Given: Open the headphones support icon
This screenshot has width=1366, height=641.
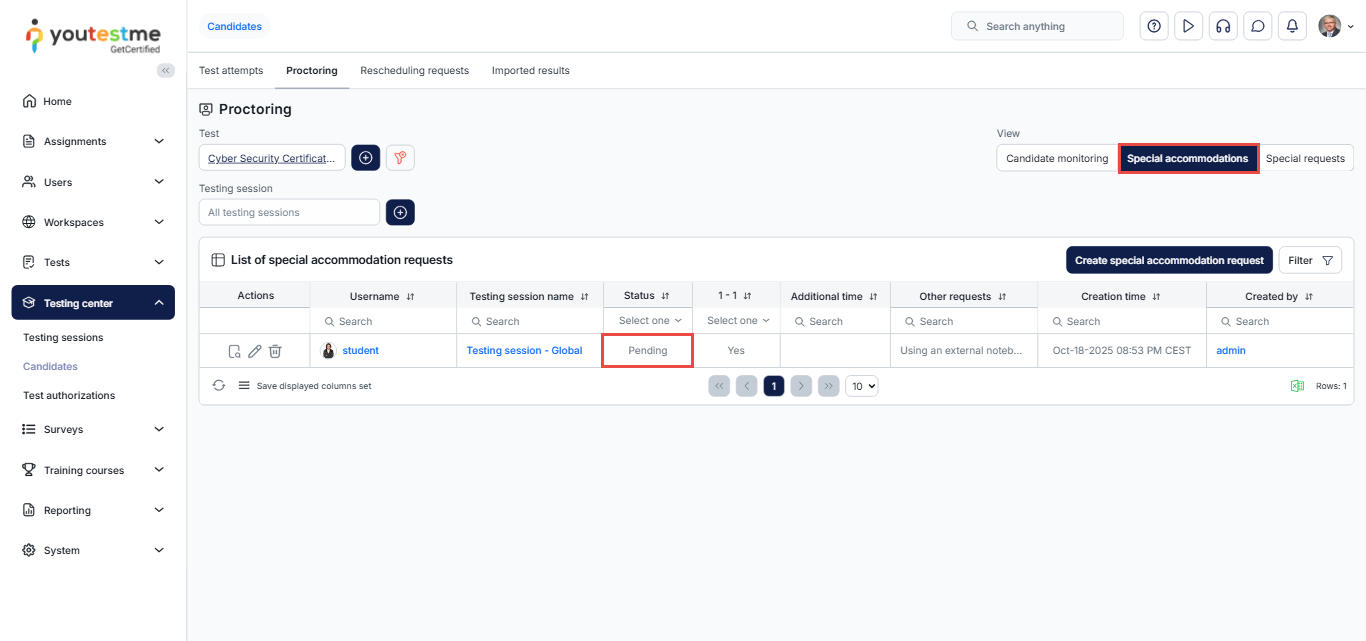Looking at the screenshot, I should (1222, 26).
